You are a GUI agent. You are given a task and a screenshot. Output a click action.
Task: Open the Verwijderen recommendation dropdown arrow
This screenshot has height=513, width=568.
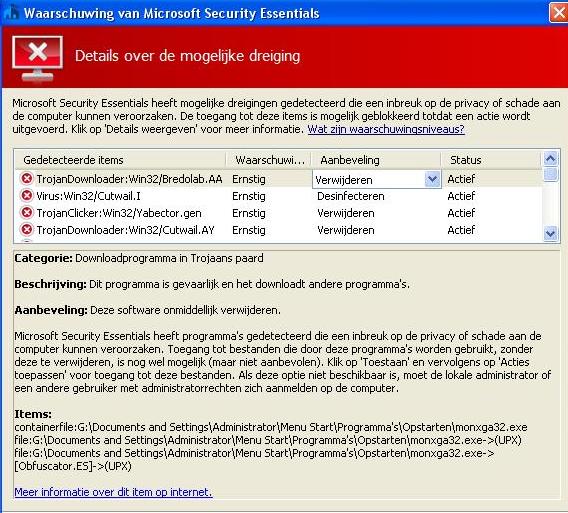click(x=432, y=179)
